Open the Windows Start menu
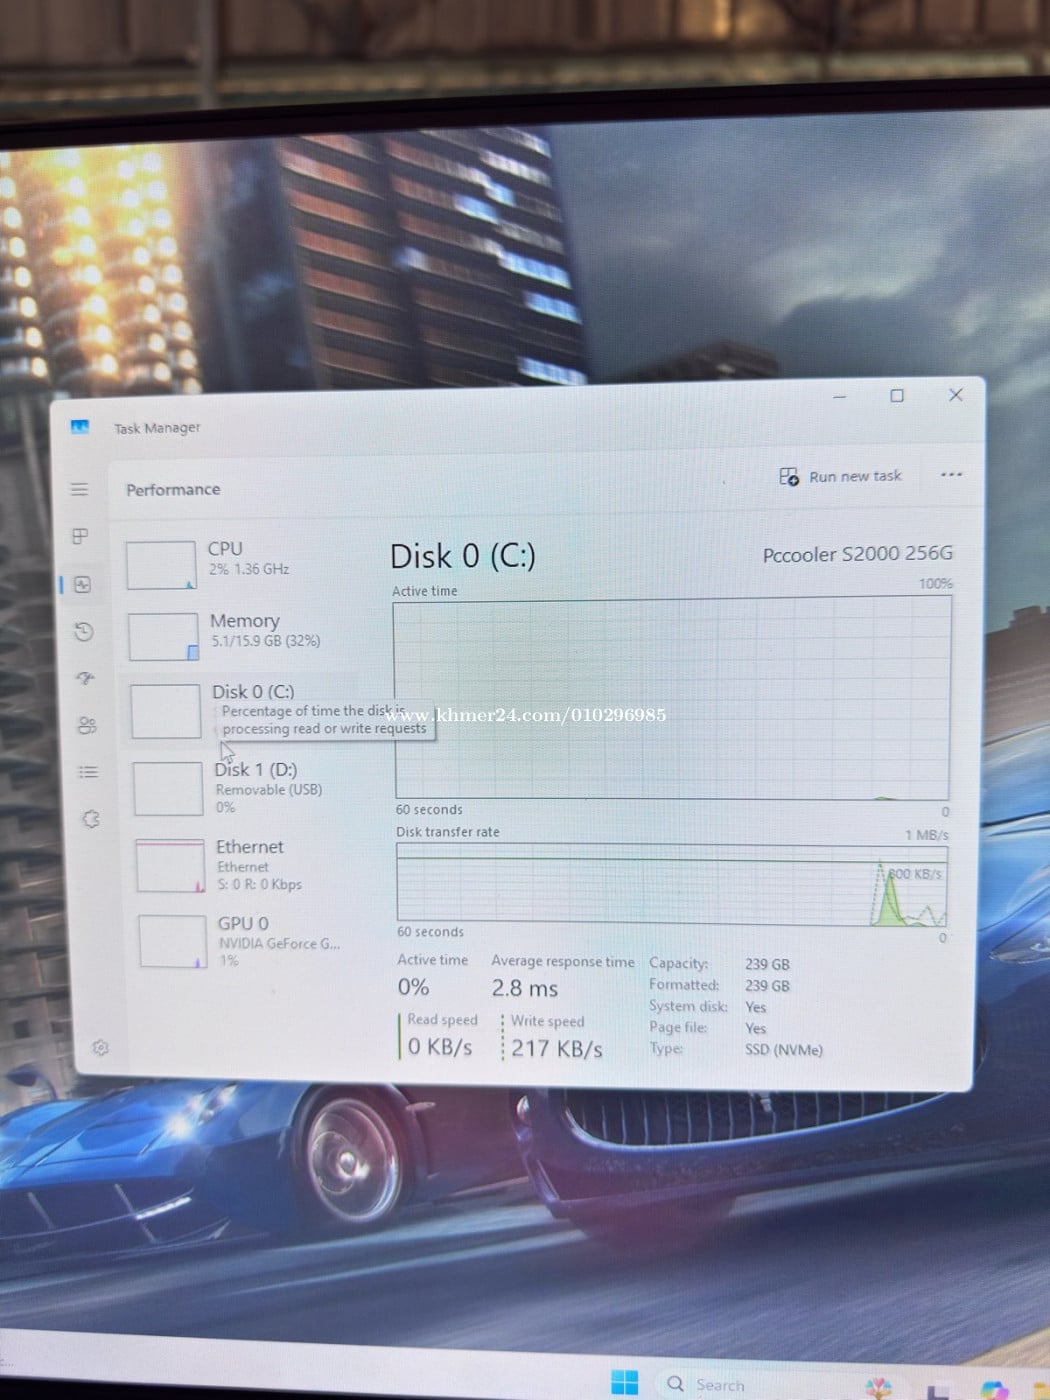Image resolution: width=1050 pixels, height=1400 pixels. pyautogui.click(x=624, y=1383)
